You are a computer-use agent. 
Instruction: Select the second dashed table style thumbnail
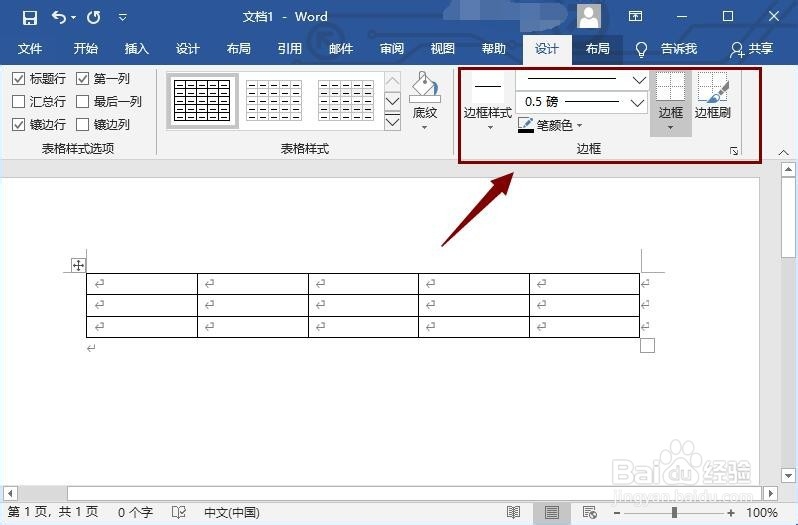tap(274, 101)
